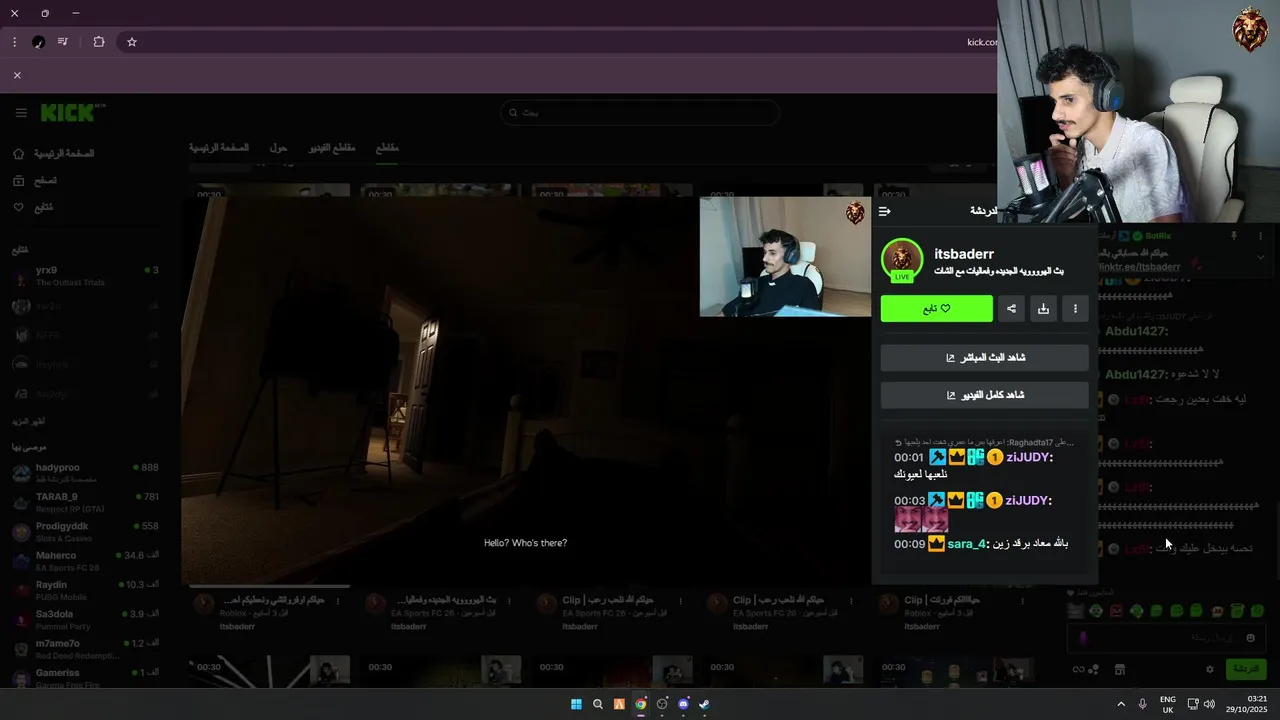Open the OBS taskbar icon

(662, 704)
